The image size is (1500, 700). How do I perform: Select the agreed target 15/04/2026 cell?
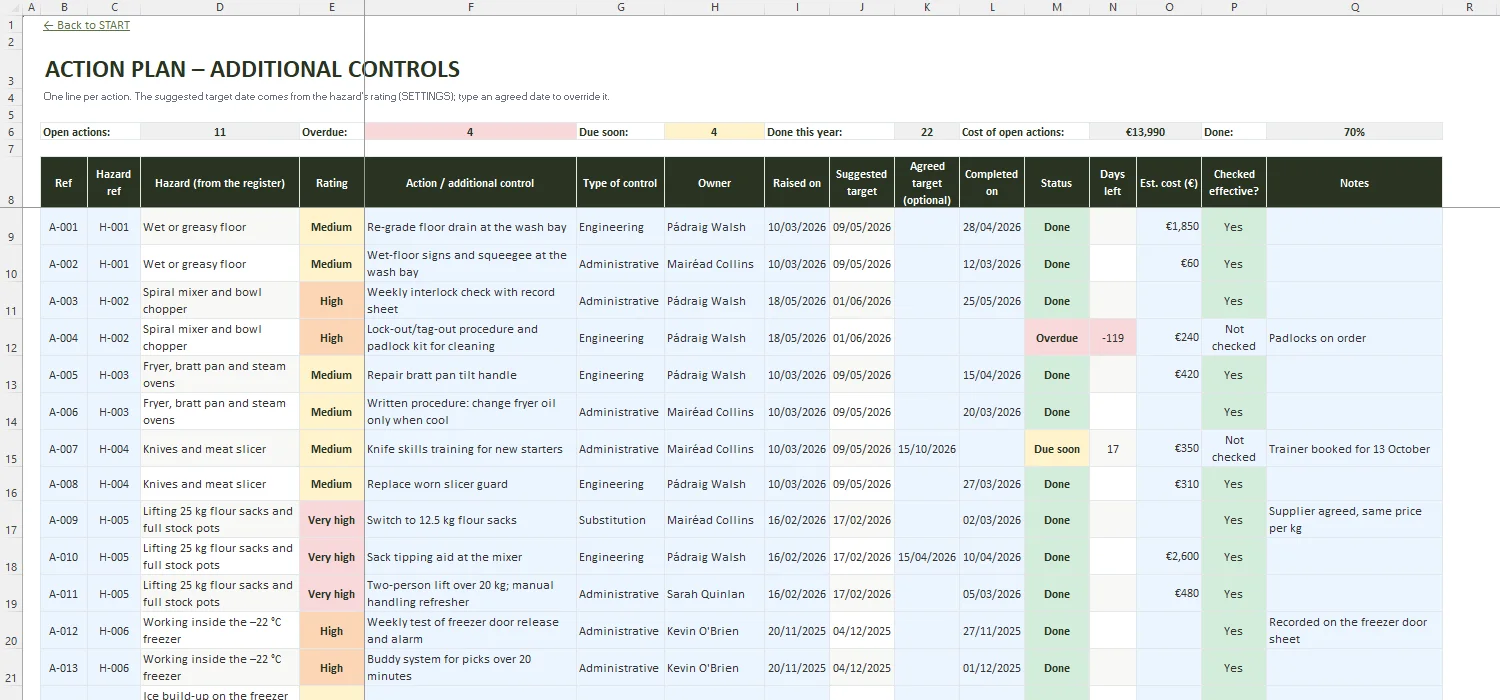point(927,557)
